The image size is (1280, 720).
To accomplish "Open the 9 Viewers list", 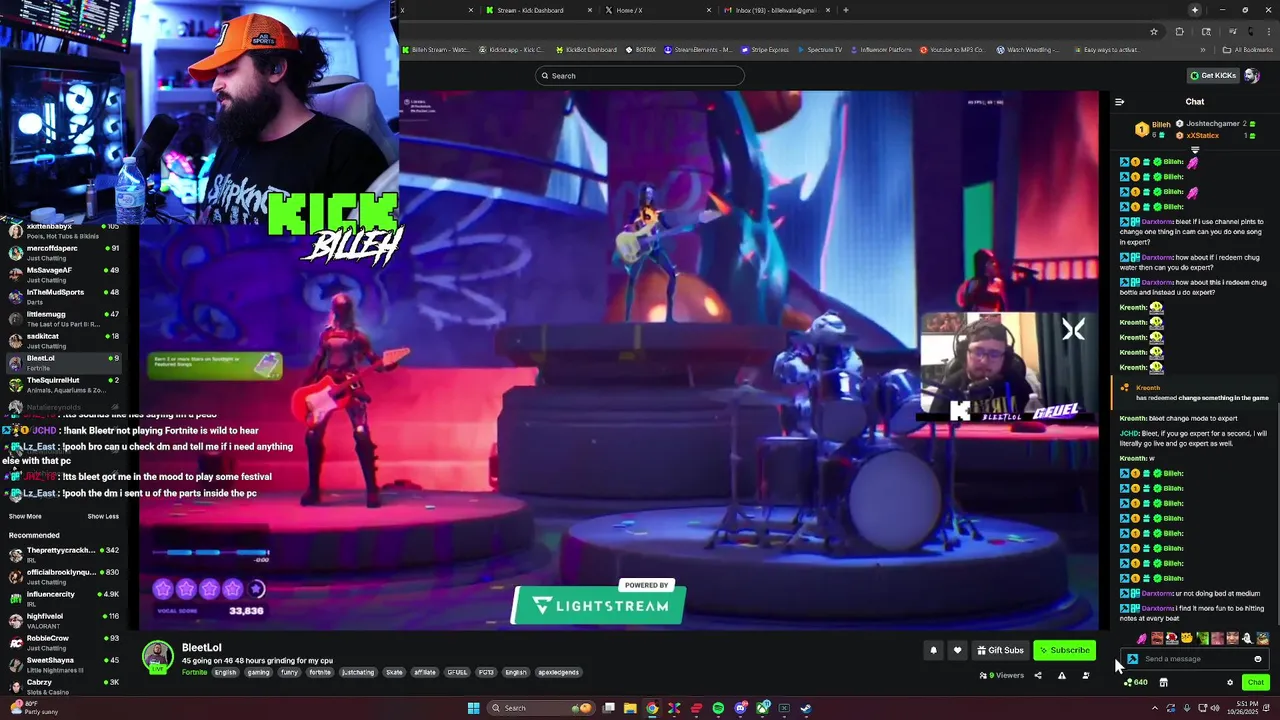I will [x=1001, y=676].
